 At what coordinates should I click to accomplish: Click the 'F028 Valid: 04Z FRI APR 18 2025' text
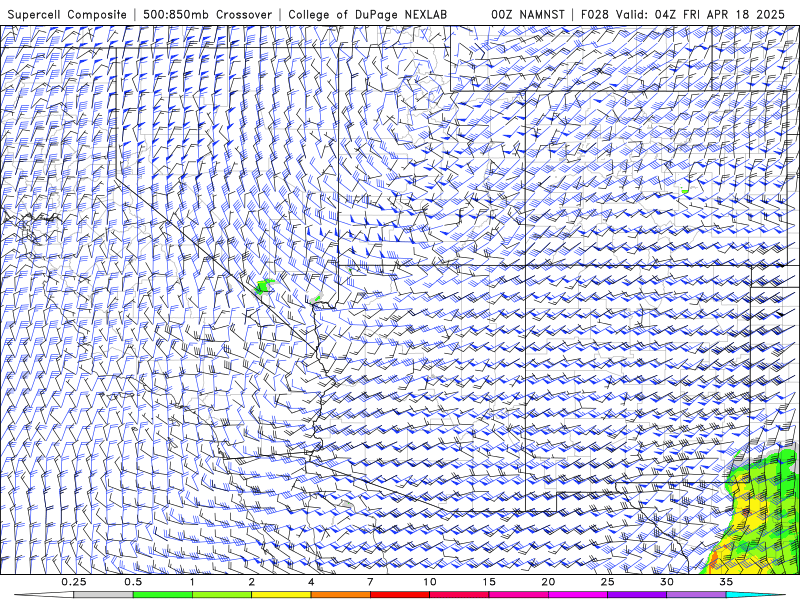click(x=683, y=14)
